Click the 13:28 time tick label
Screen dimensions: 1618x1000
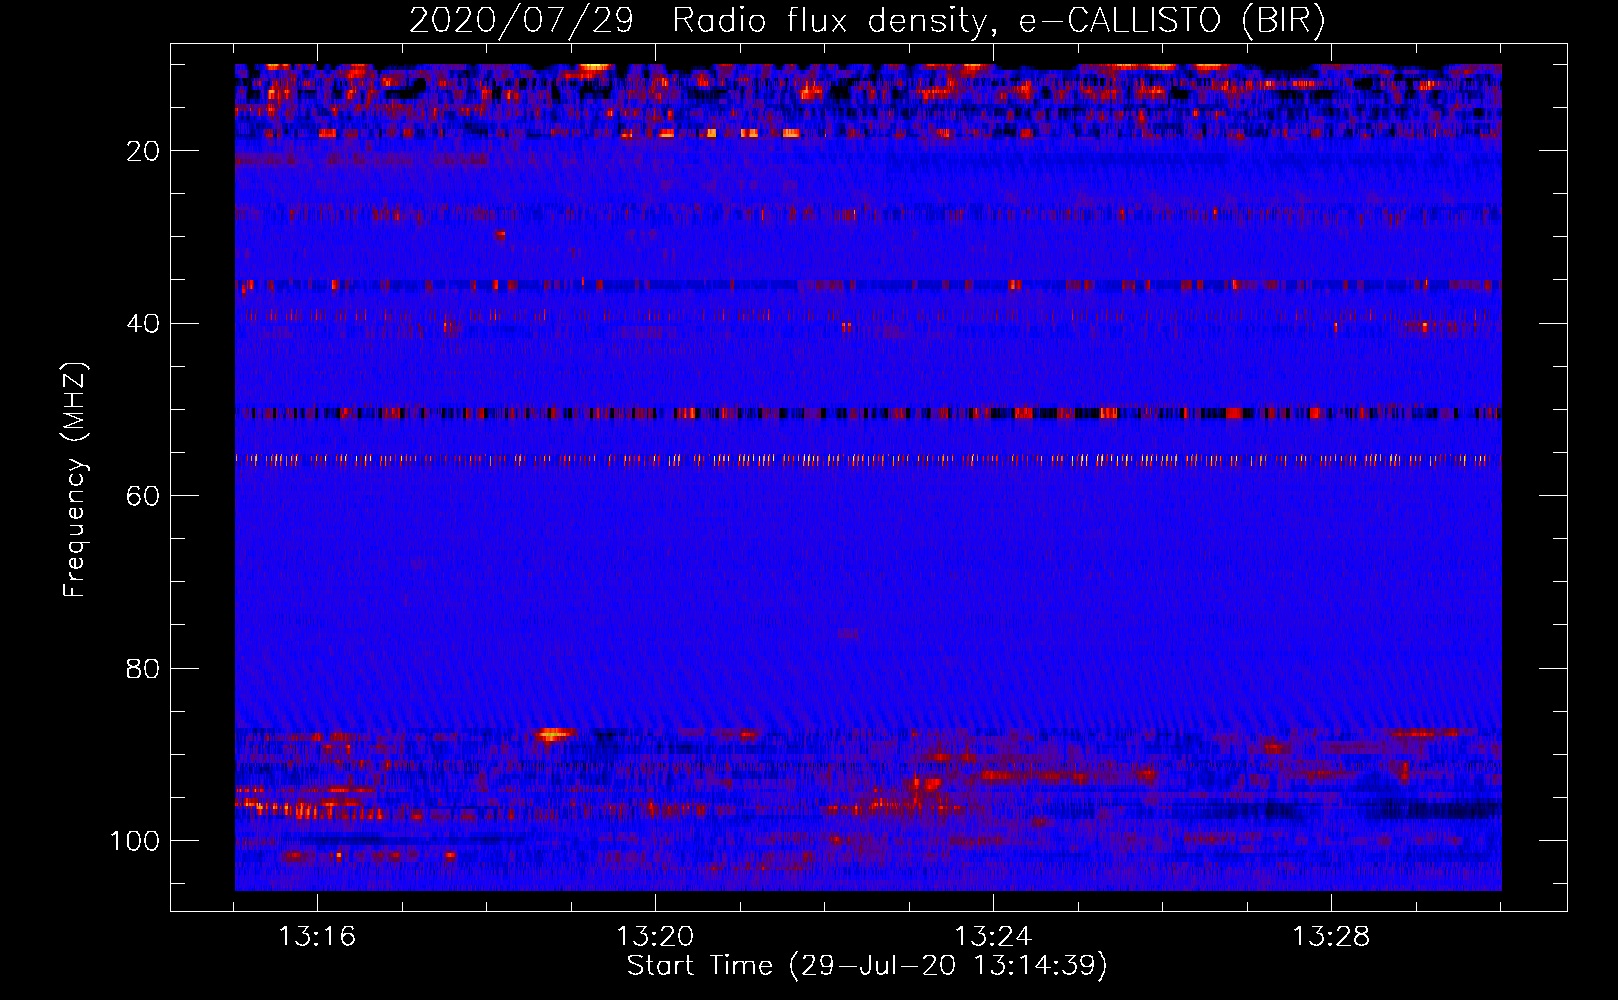[x=1331, y=937]
